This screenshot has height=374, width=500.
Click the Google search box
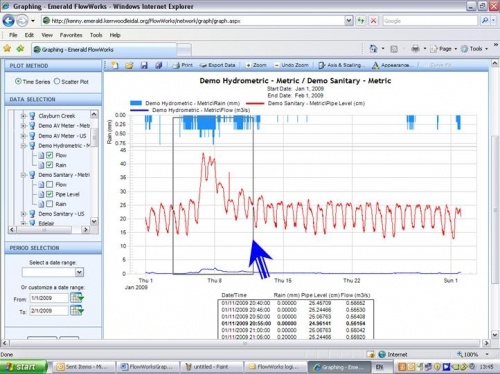[430, 21]
